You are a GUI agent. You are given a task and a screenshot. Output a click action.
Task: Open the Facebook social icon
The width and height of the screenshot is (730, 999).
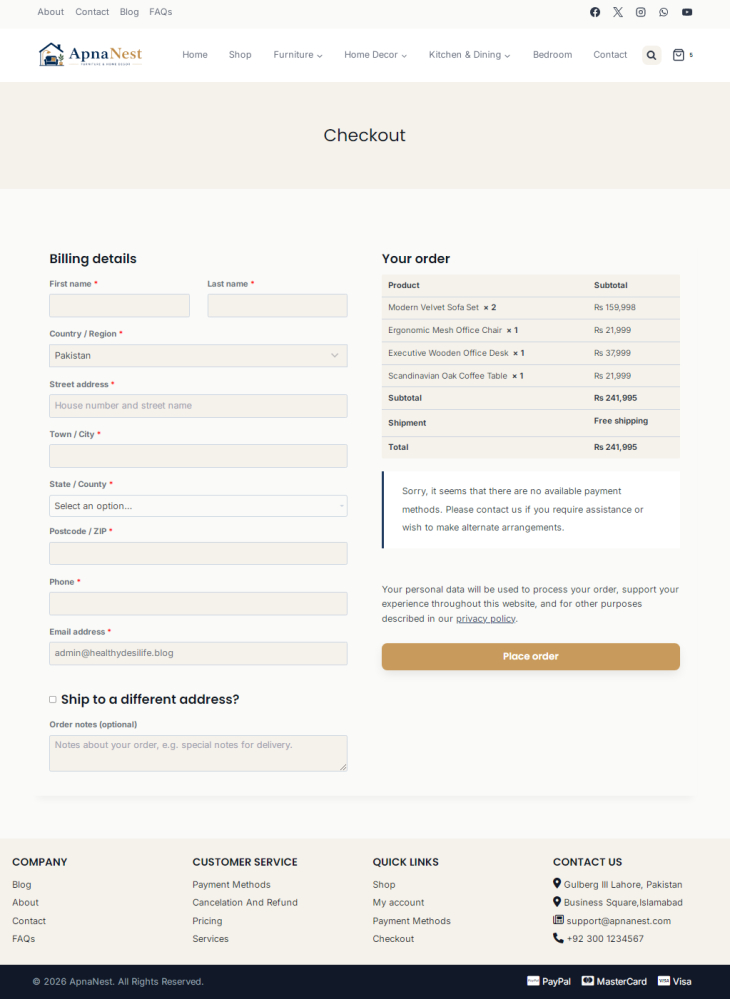[594, 12]
